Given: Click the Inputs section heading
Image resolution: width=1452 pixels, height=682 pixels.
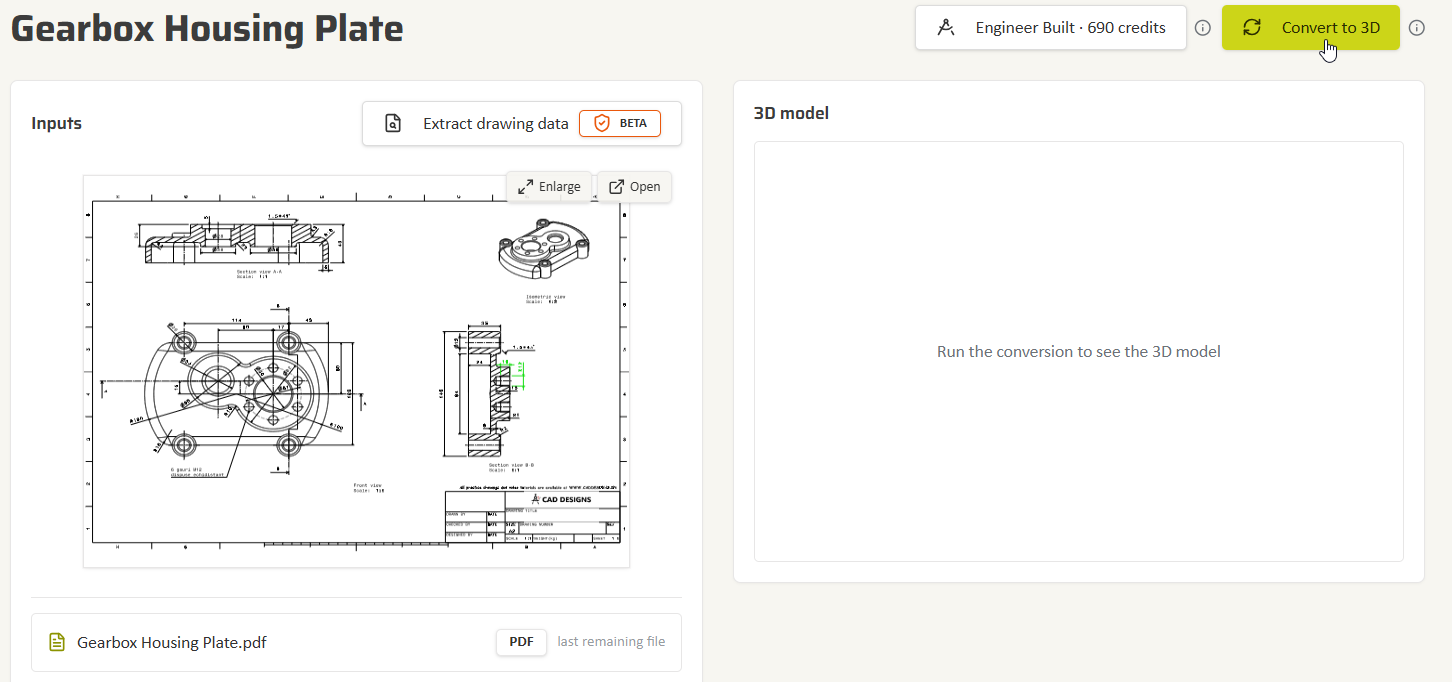Looking at the screenshot, I should point(57,123).
